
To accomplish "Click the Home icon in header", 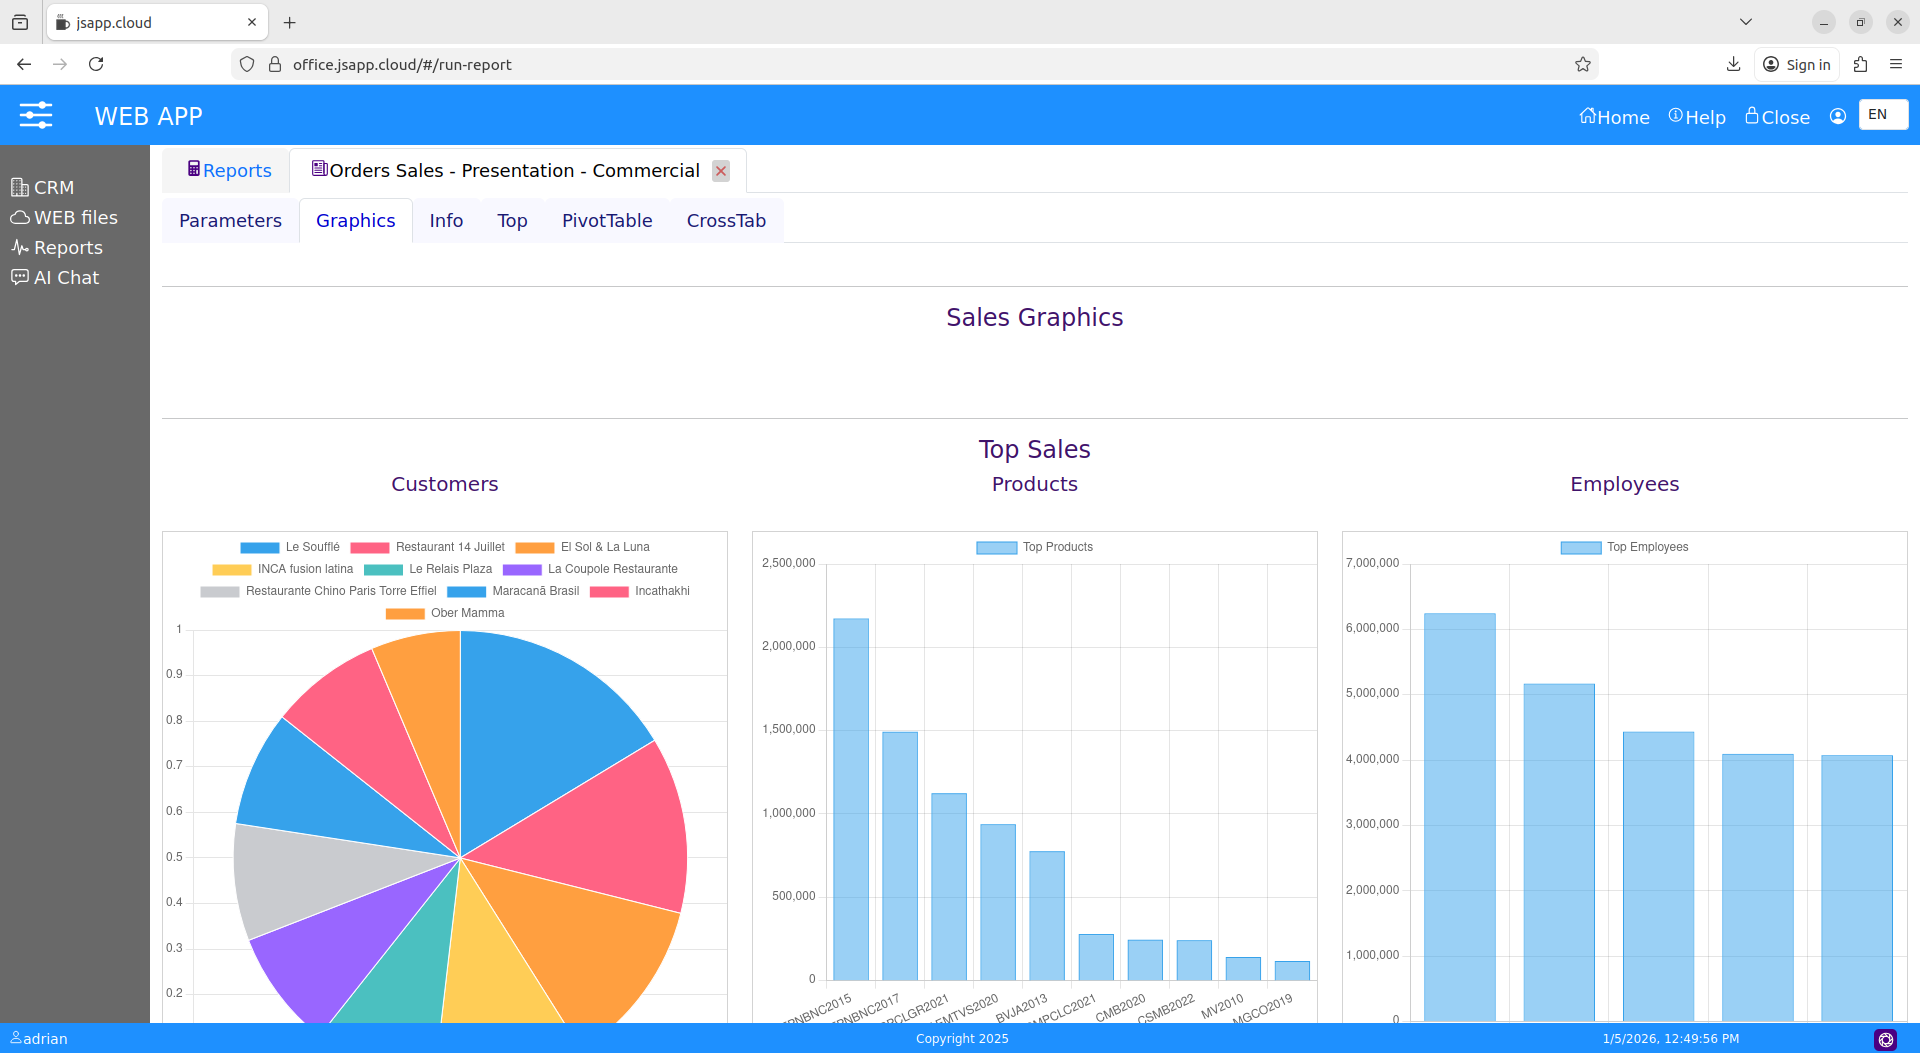I will coord(1587,116).
